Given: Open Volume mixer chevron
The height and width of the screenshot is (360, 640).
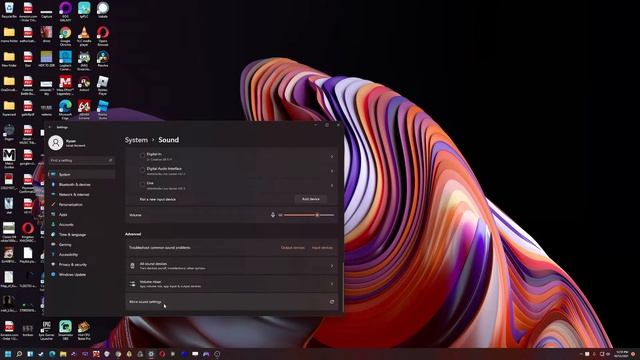Looking at the screenshot, I should pos(332,284).
